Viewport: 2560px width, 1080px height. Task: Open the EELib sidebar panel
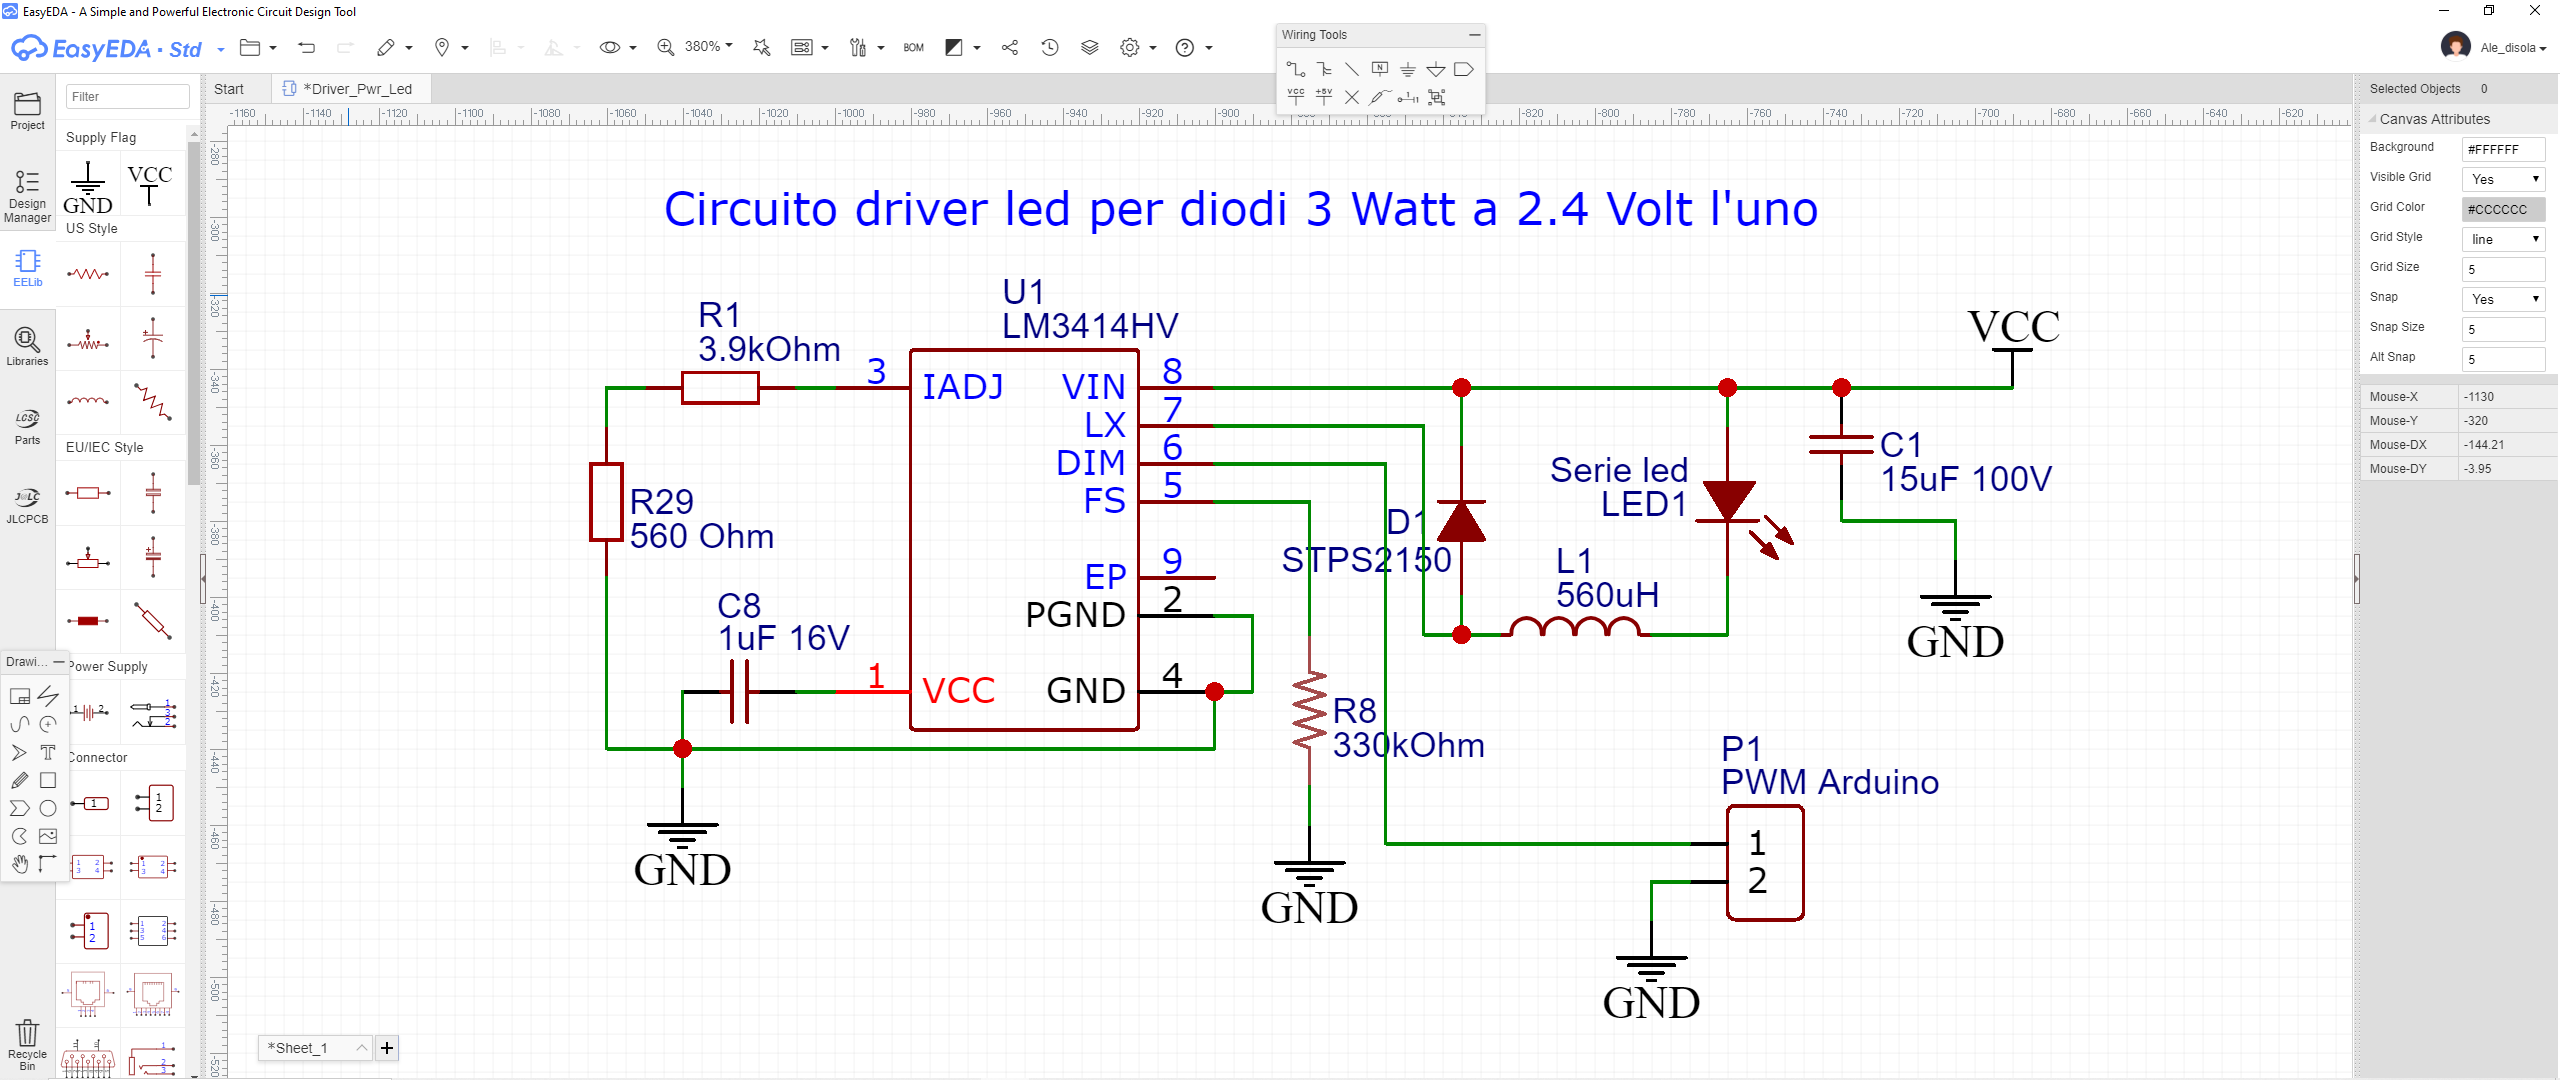coord(27,267)
